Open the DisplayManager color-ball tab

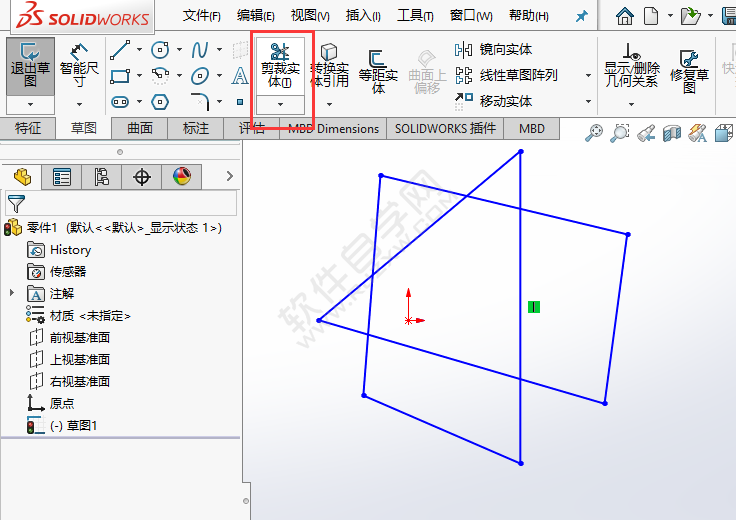tap(182, 177)
